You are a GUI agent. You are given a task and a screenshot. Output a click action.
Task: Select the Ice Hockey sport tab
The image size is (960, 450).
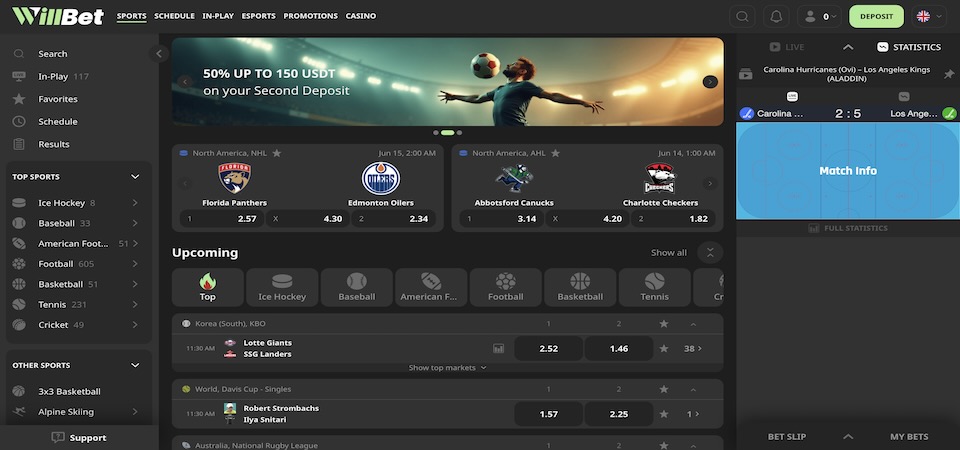click(x=282, y=287)
